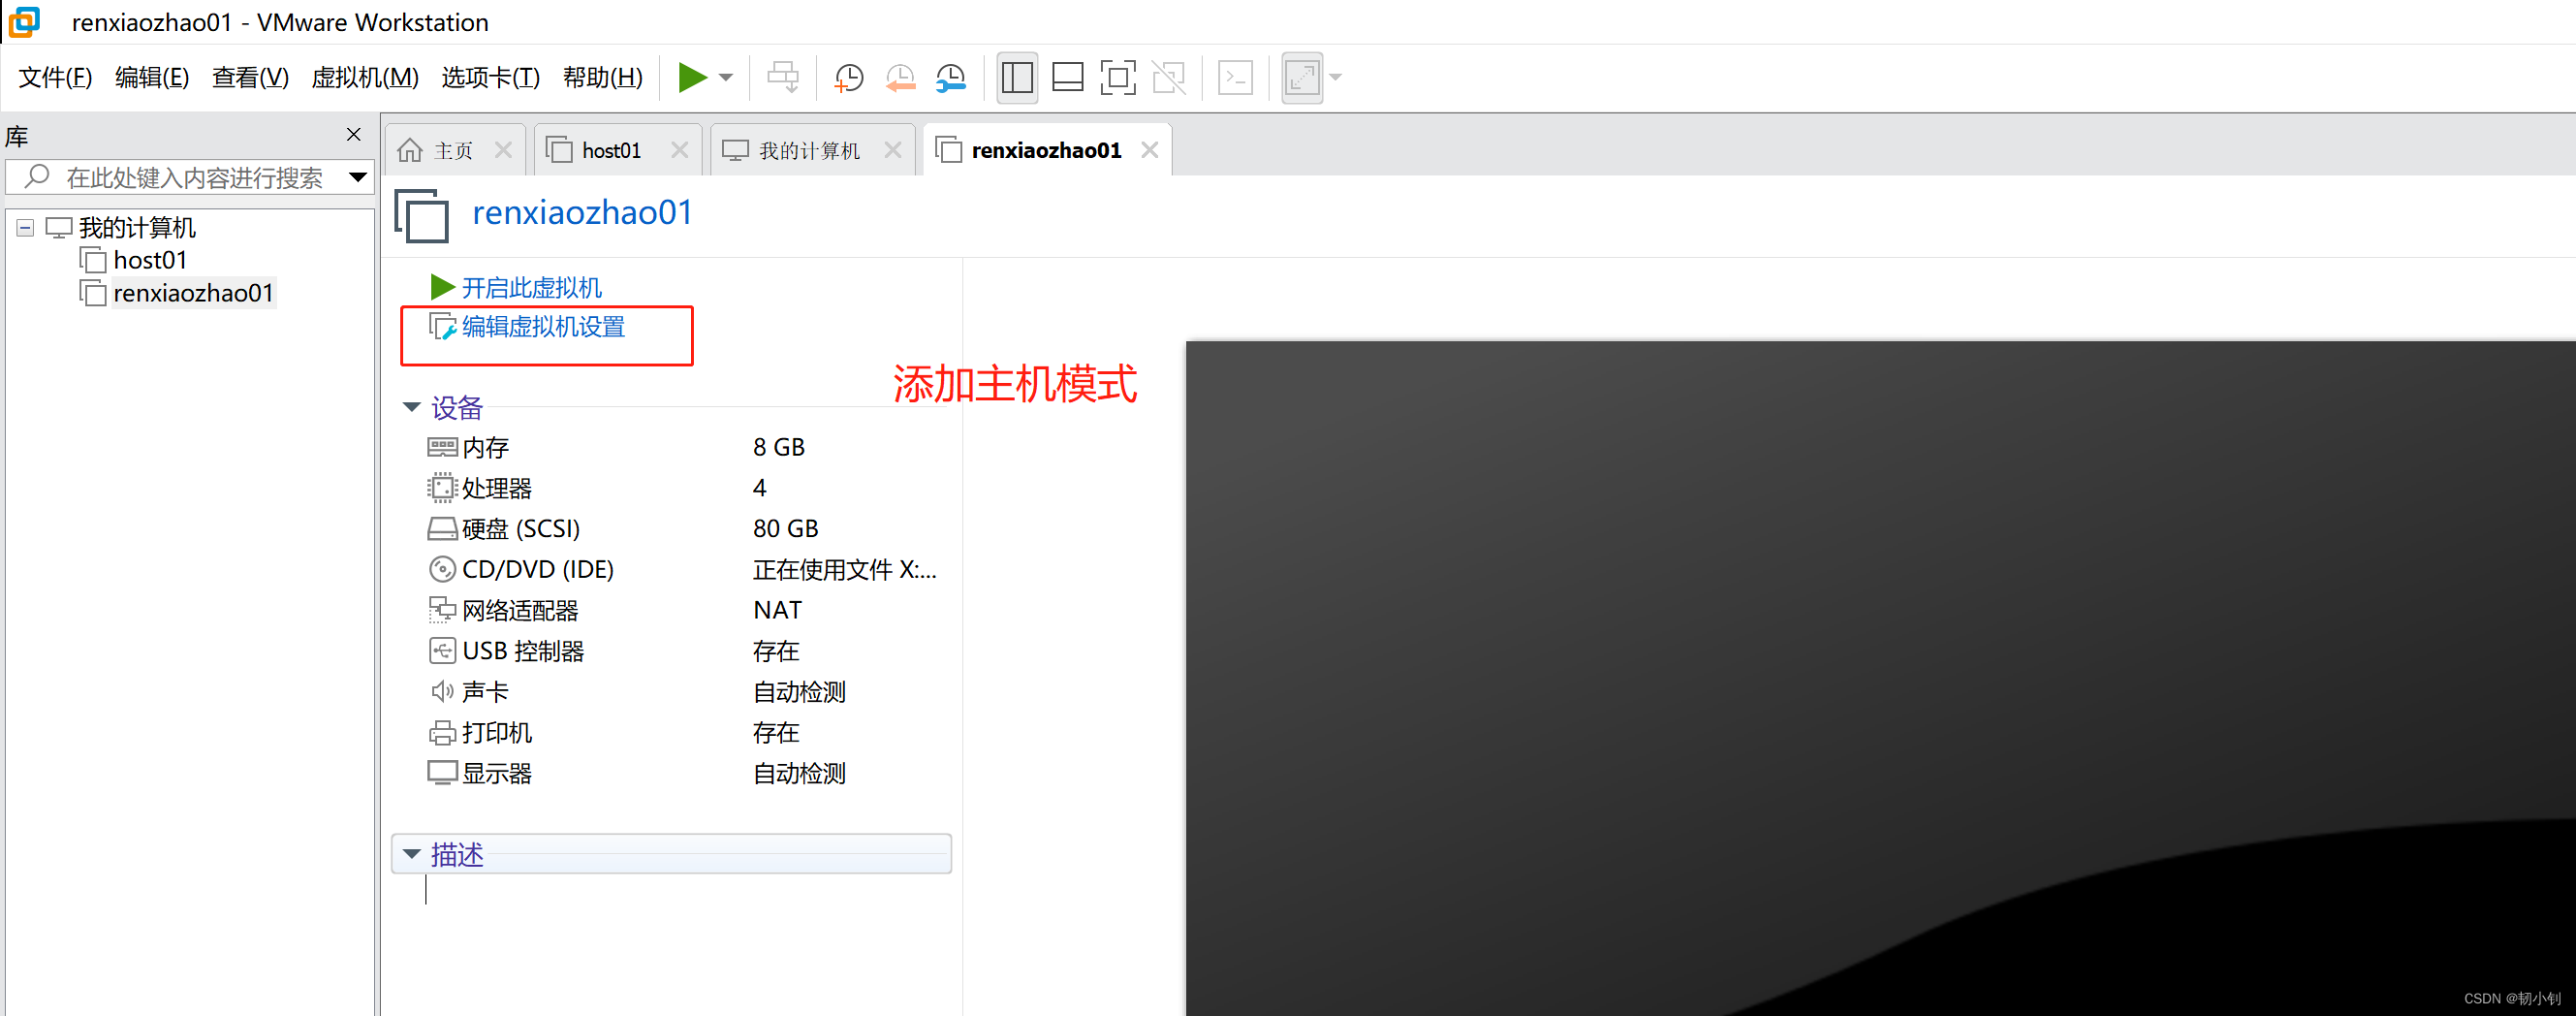
Task: Click the dark VM screen preview
Action: click(x=1880, y=678)
